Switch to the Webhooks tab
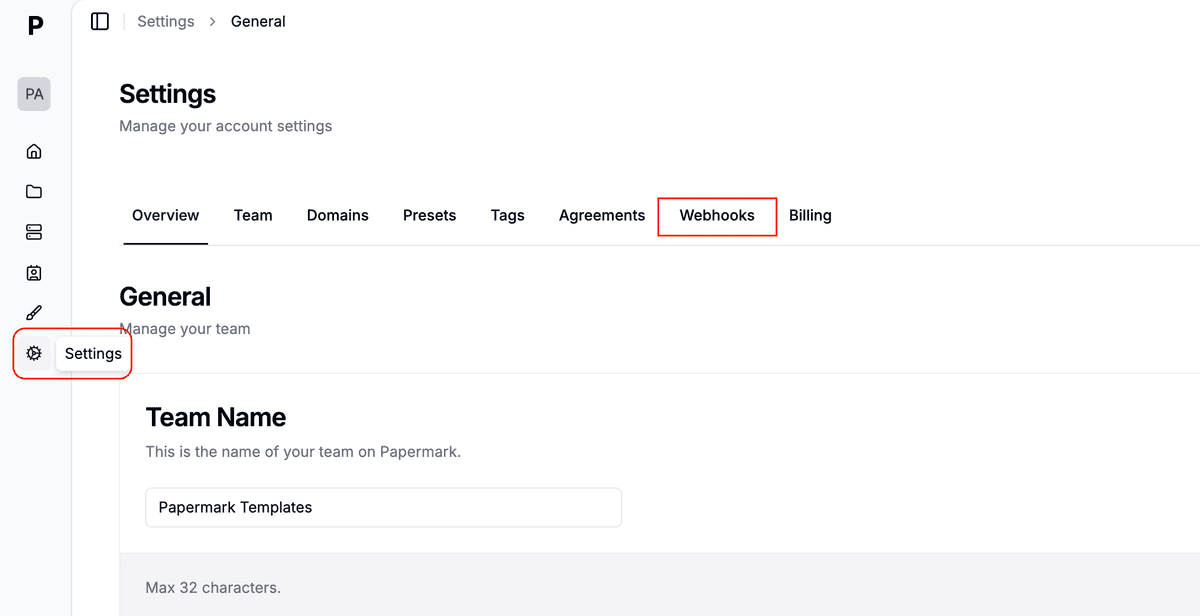This screenshot has width=1200, height=616. click(x=717, y=216)
